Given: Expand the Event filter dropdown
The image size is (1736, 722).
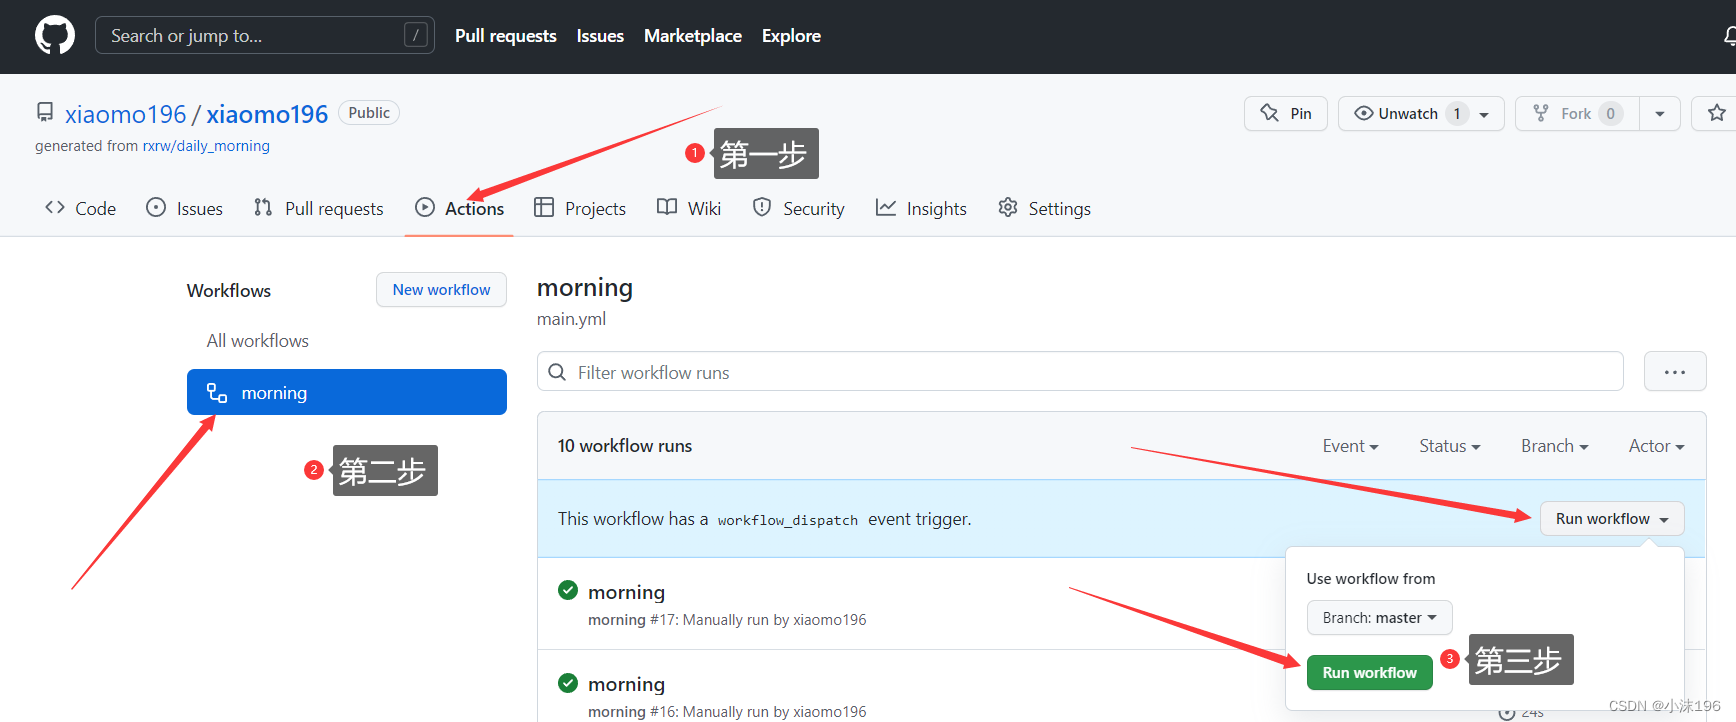Looking at the screenshot, I should pos(1350,446).
